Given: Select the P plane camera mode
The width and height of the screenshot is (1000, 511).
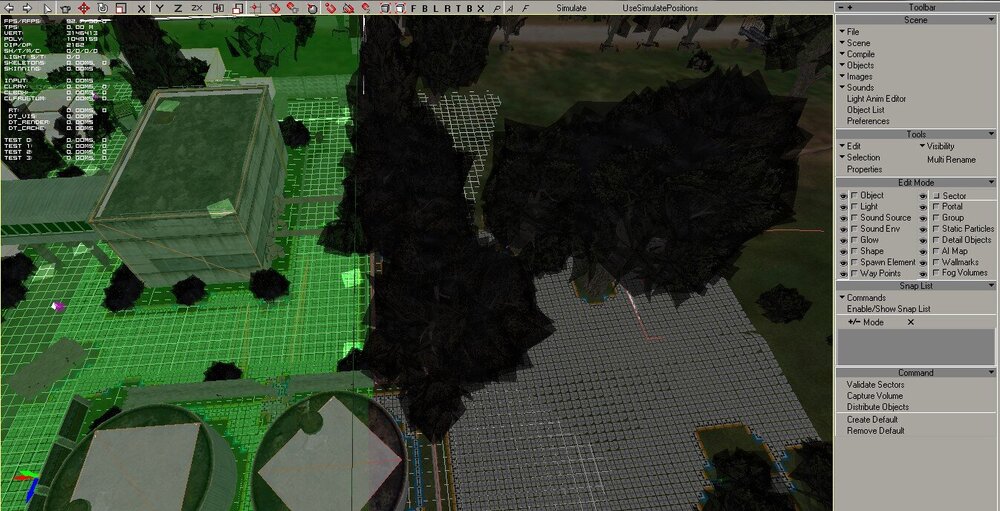Looking at the screenshot, I should coord(497,8).
